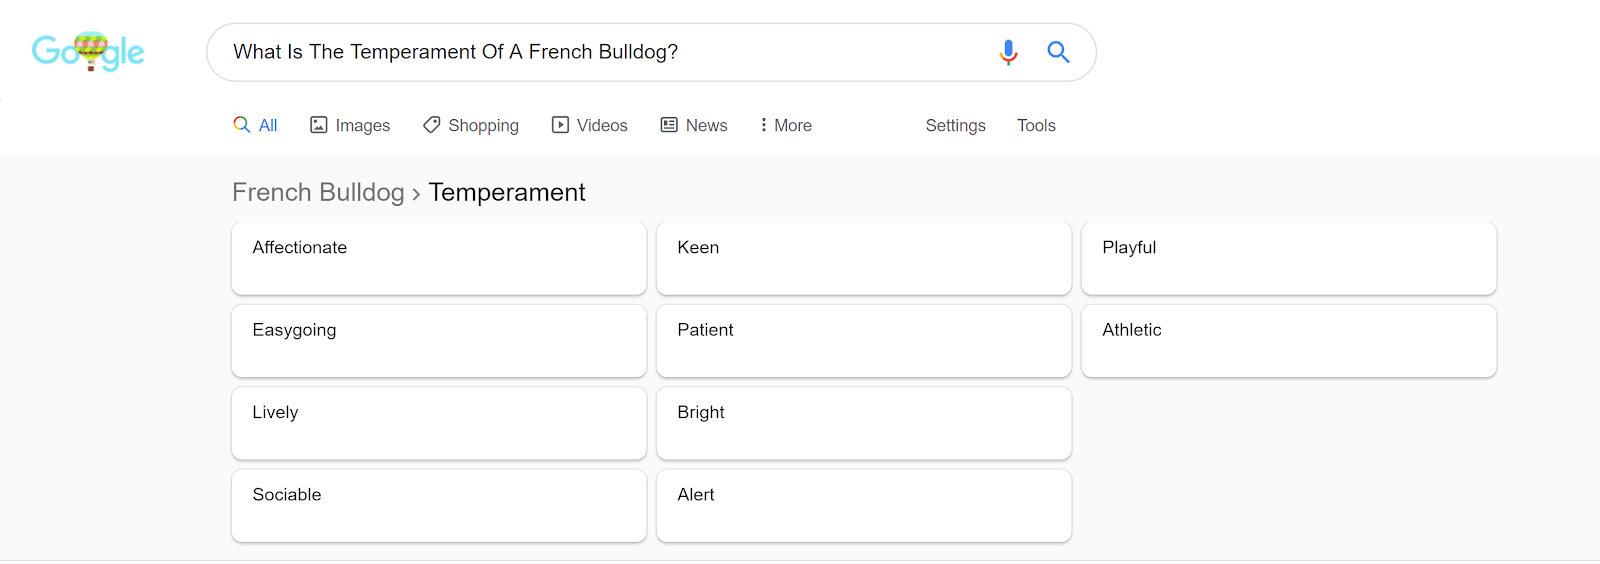Screen dimensions: 1600x564
Task: Open the Playful temperament card
Action: click(x=1289, y=258)
